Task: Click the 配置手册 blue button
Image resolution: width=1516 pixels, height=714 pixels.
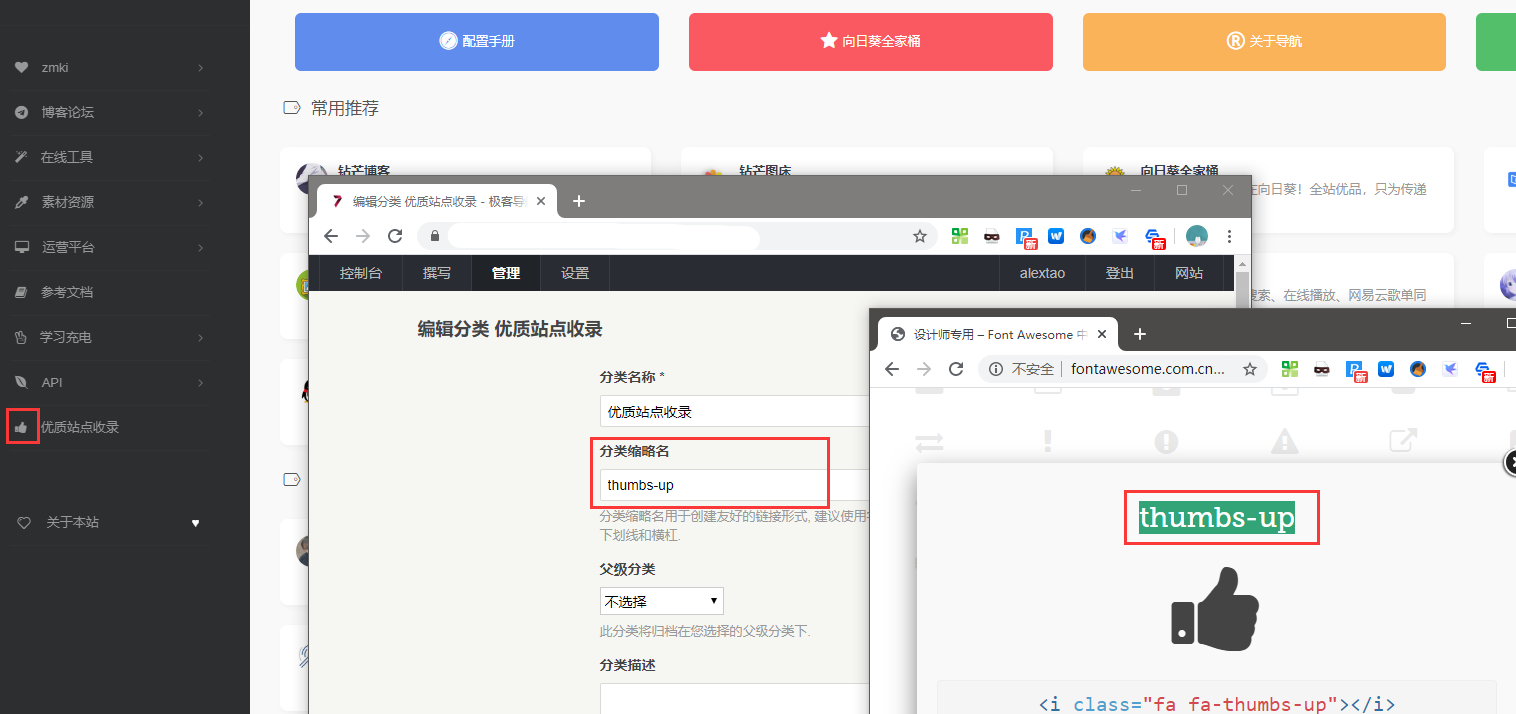Action: [476, 42]
